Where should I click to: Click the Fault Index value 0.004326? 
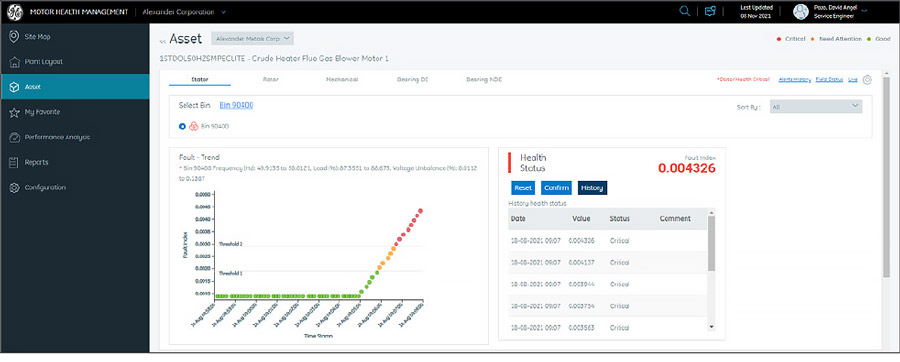click(687, 168)
